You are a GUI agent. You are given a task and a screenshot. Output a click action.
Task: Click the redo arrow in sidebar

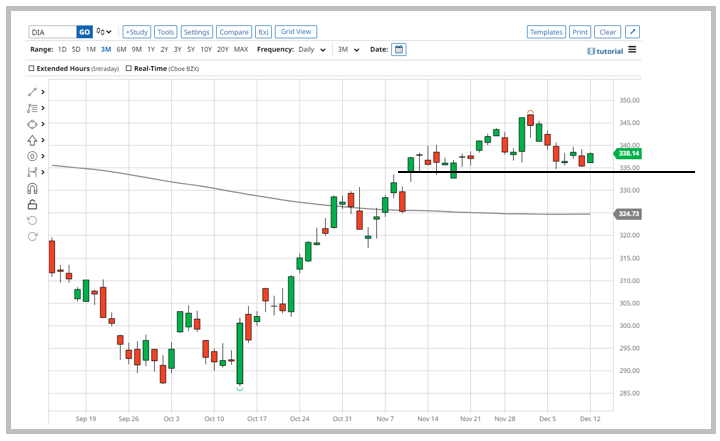(32, 237)
